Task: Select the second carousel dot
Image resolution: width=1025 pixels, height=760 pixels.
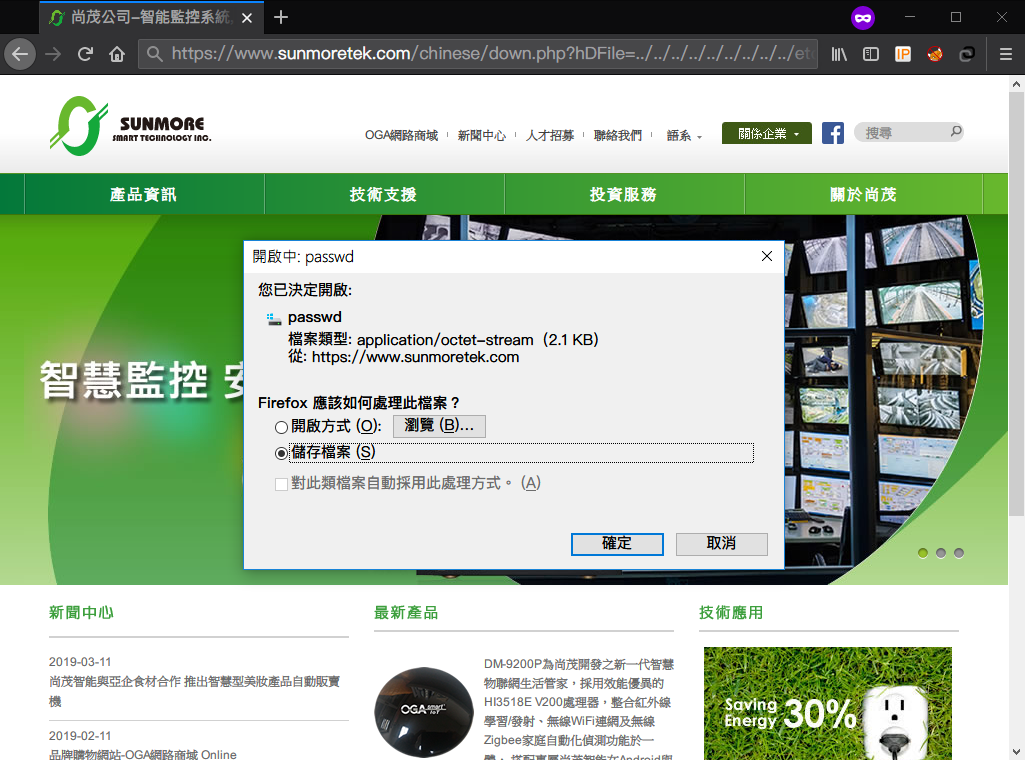Action: pos(941,553)
